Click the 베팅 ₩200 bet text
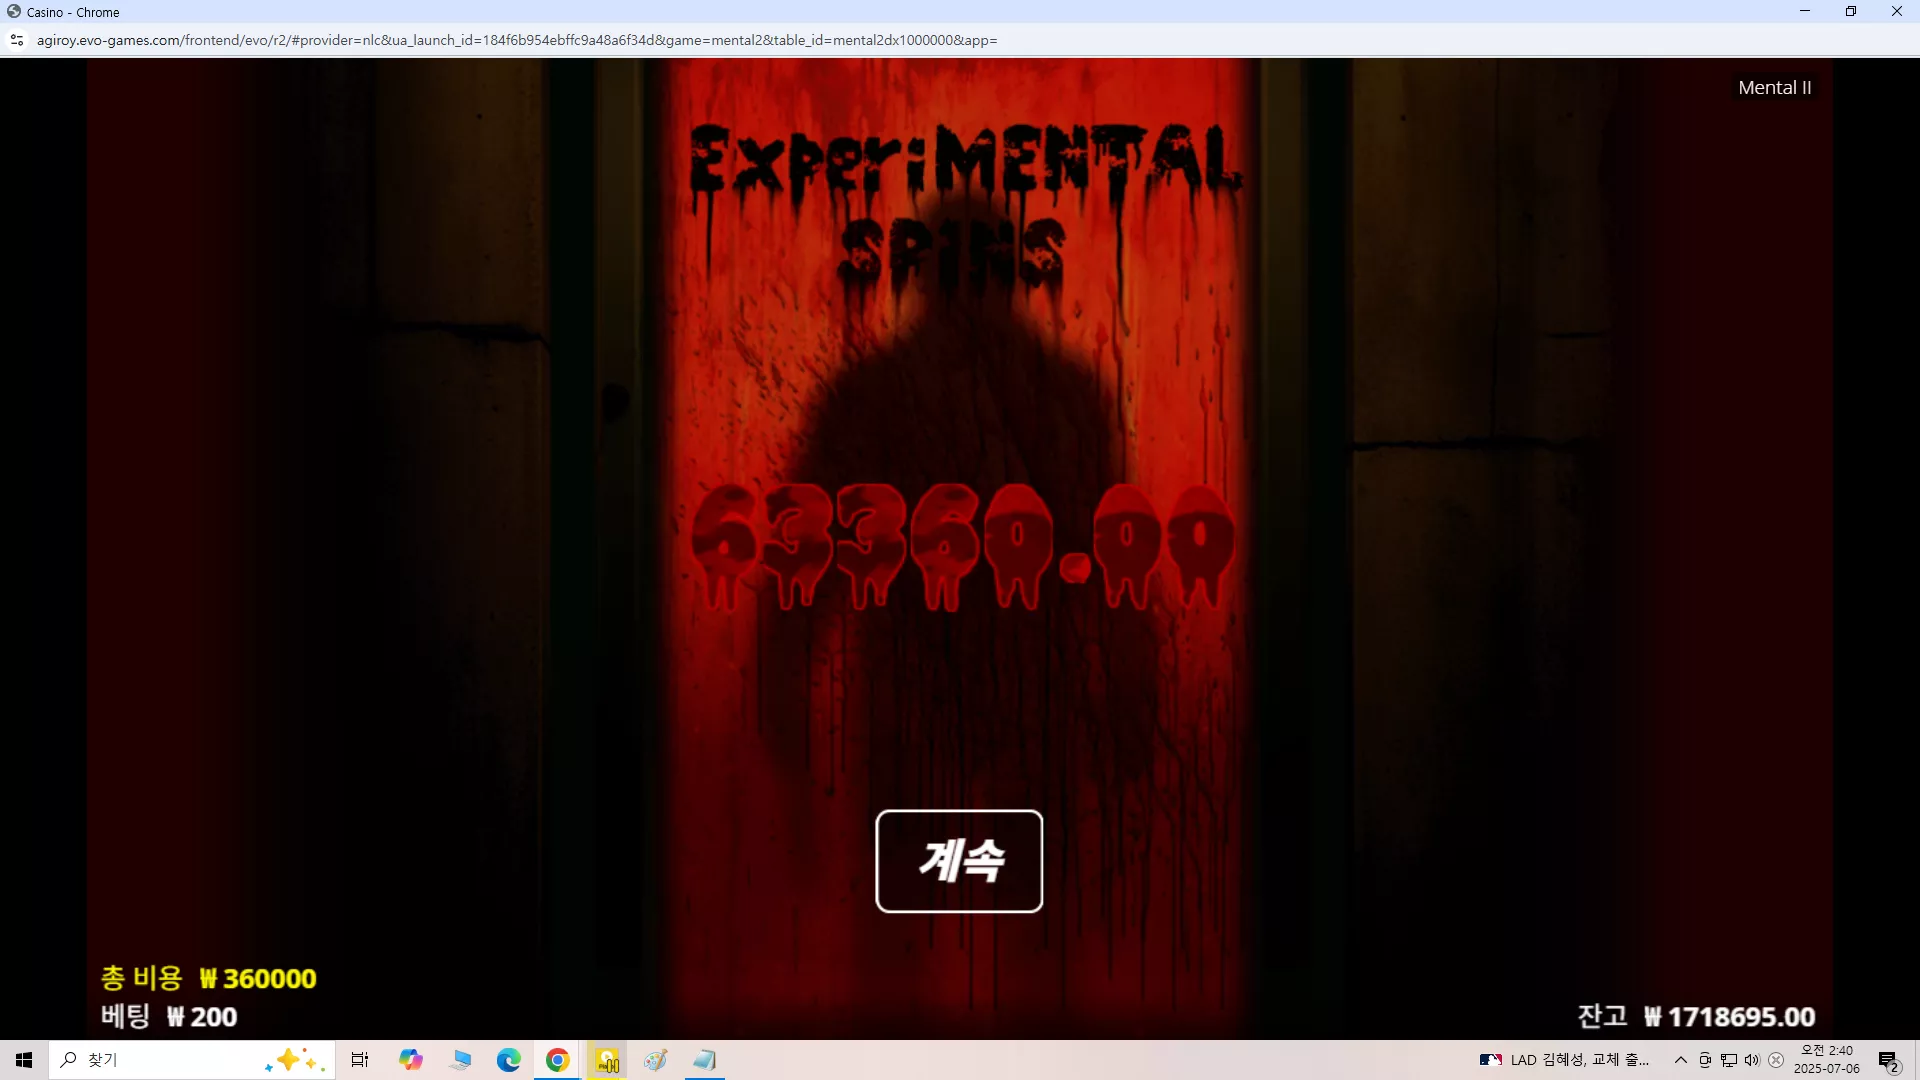Viewport: 1920px width, 1080px height. click(168, 1017)
